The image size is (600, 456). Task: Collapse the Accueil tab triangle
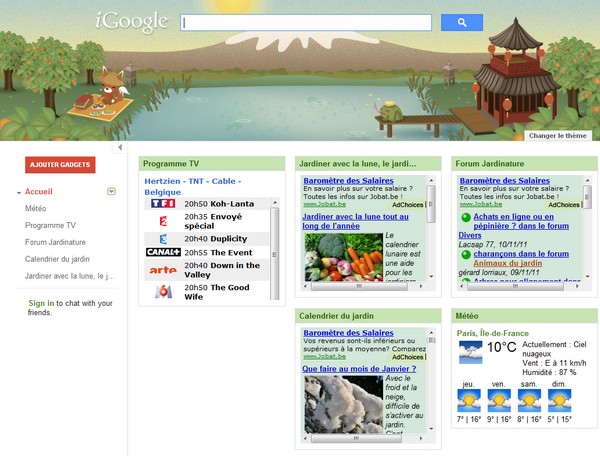coord(19,193)
